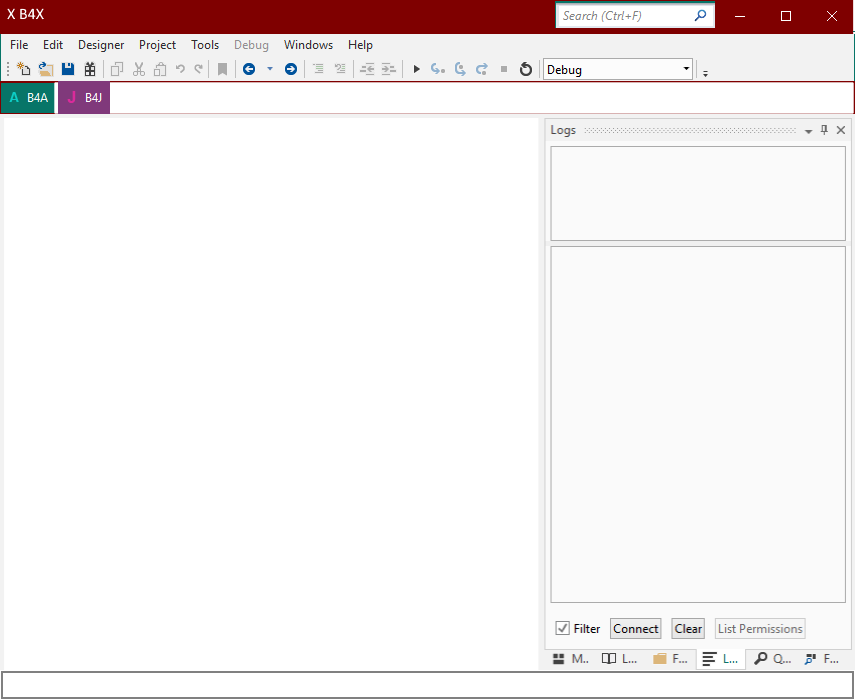The height and width of the screenshot is (700, 855).
Task: Click the Cut scissors icon
Action: coord(138,69)
